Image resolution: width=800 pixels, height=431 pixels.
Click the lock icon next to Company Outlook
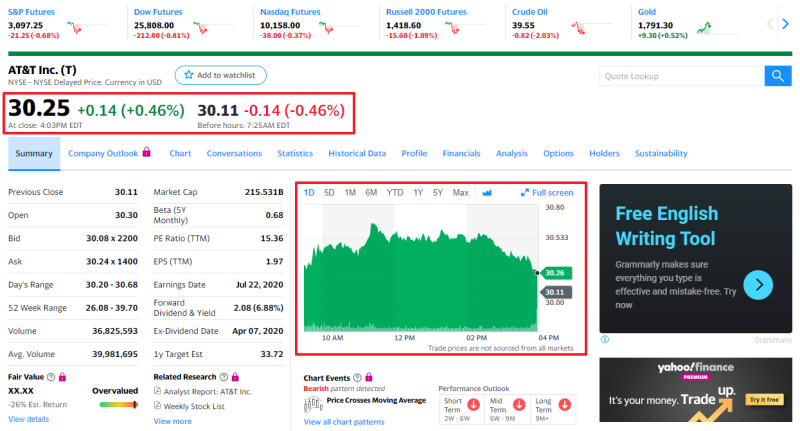146,152
